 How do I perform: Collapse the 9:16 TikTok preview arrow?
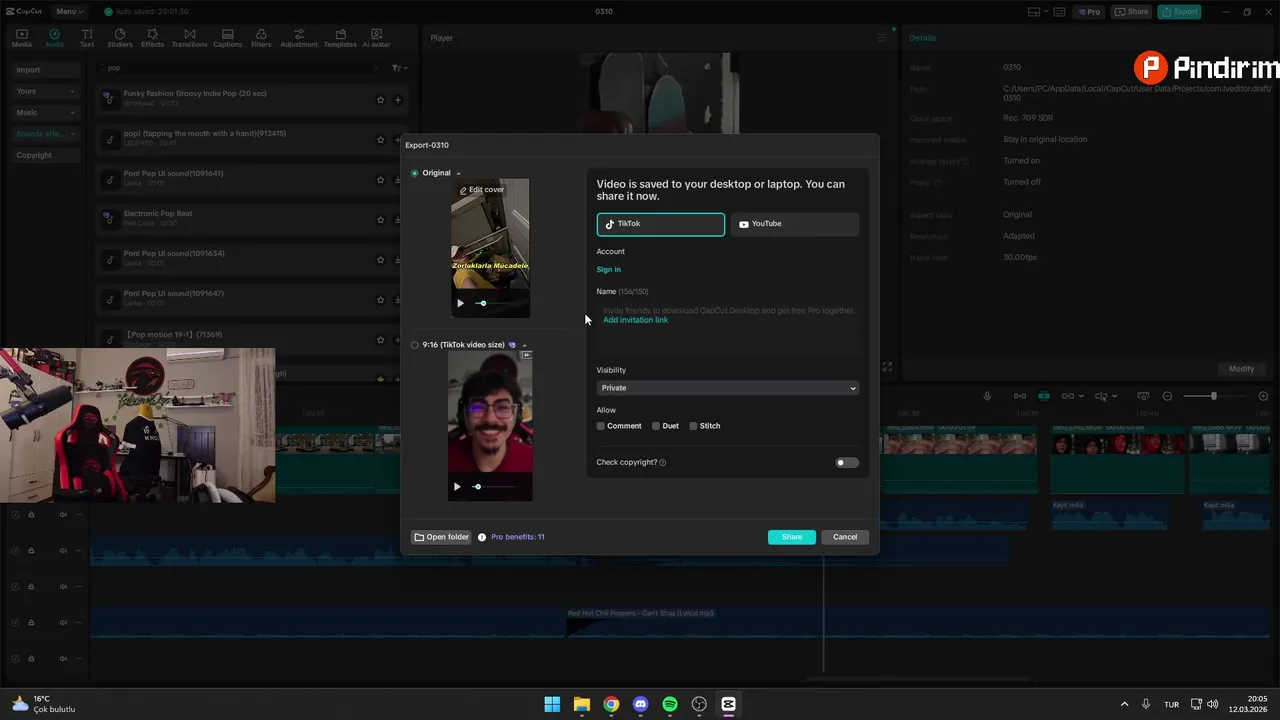(525, 345)
